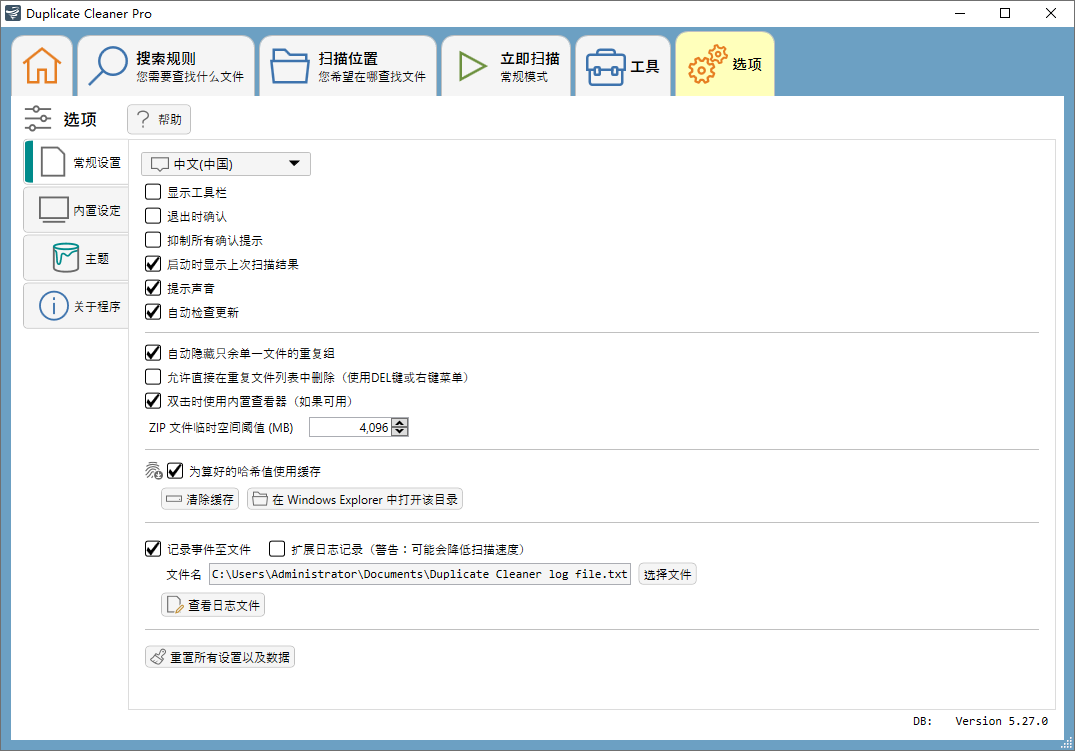
Task: Click the toolbox icon of 工具
Action: (605, 67)
